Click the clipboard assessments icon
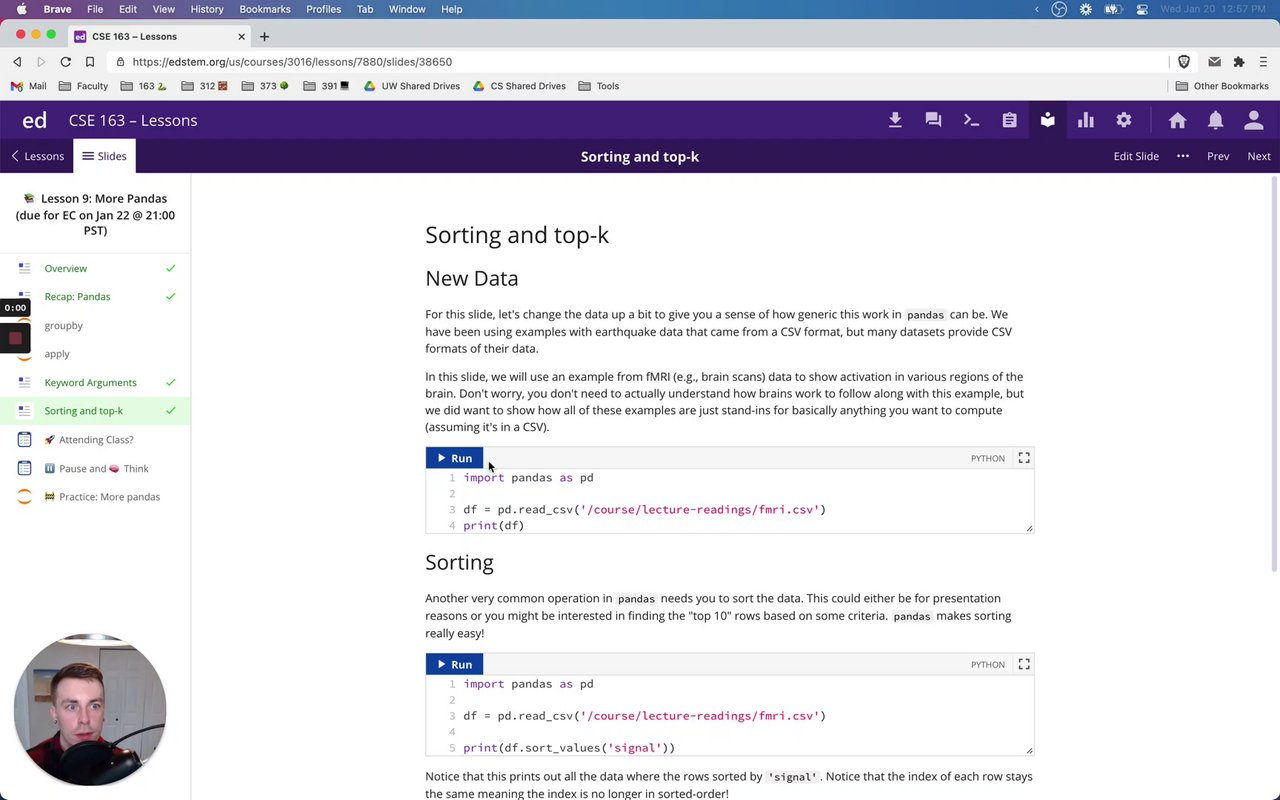The height and width of the screenshot is (800, 1280). pos(1009,120)
